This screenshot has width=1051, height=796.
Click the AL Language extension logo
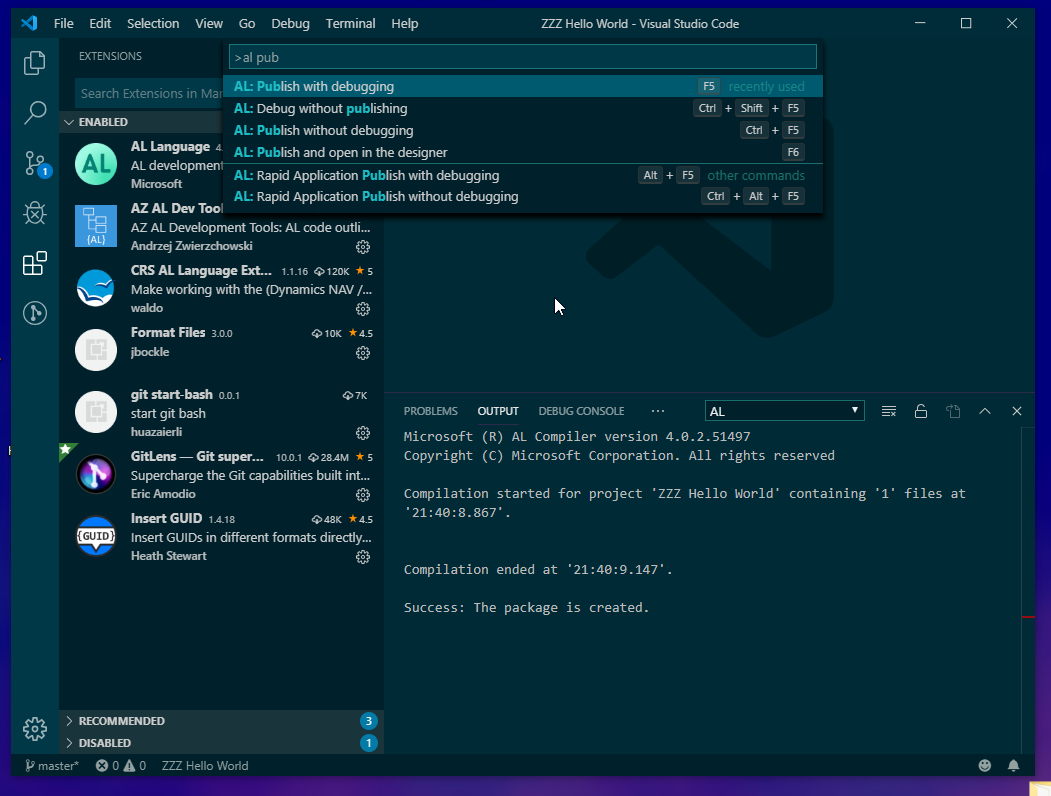(96, 164)
